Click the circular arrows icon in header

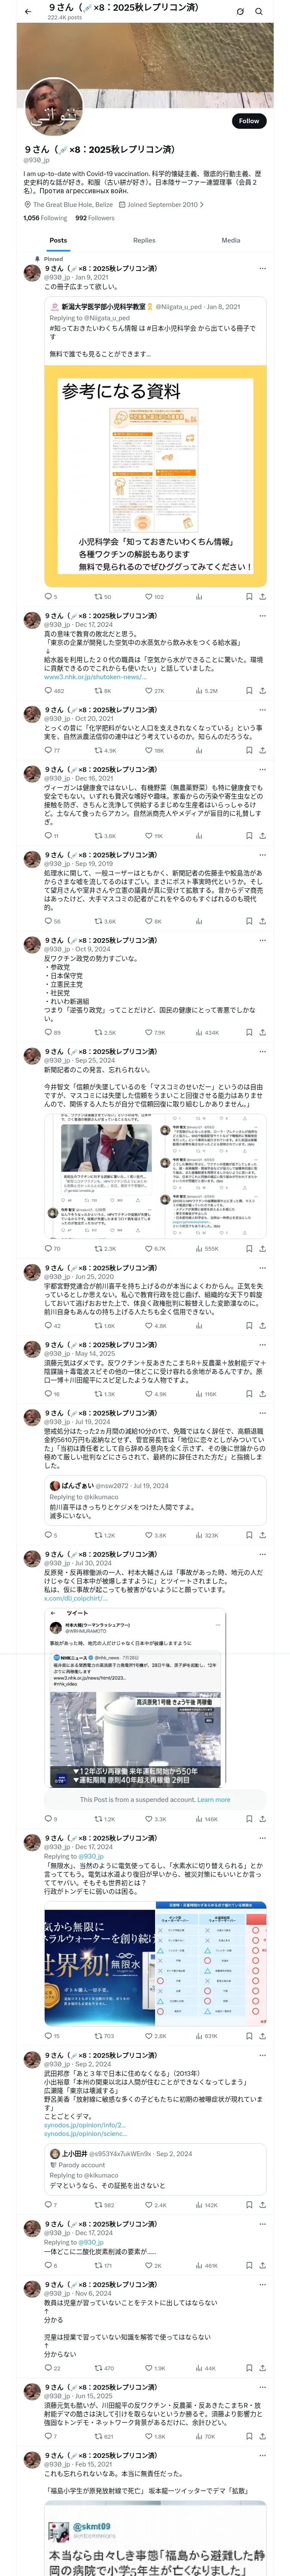240,12
